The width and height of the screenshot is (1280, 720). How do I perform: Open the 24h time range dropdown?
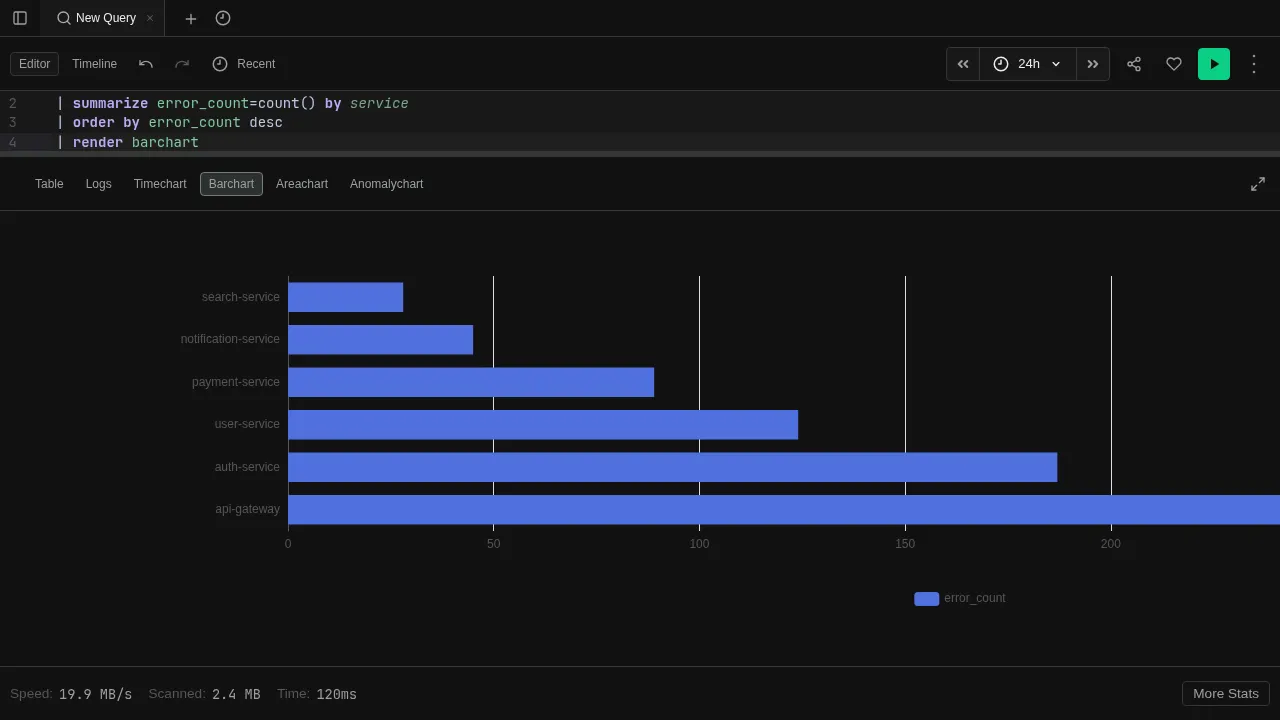click(x=1027, y=64)
